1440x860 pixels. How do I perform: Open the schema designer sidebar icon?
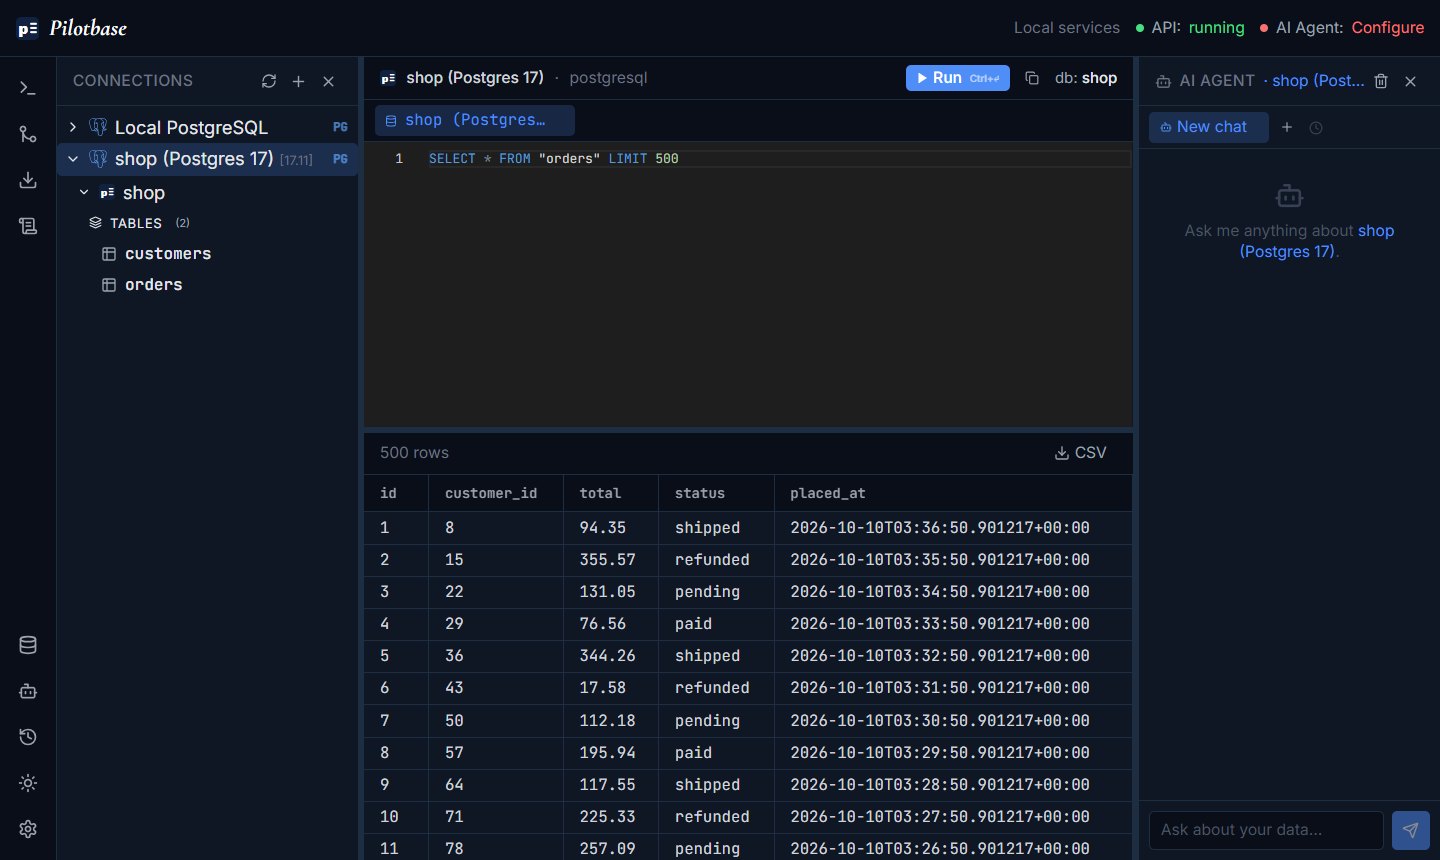point(28,226)
